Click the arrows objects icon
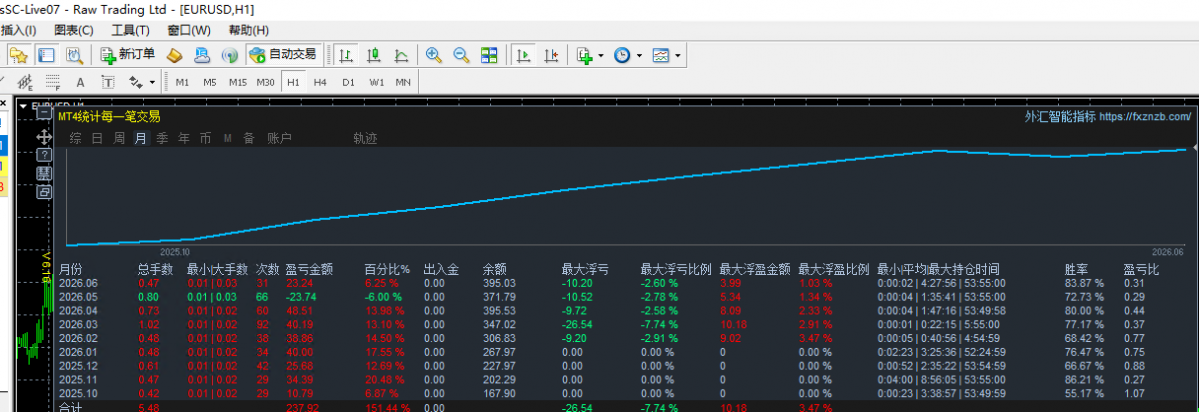Viewport: 1199px width, 412px height. 136,82
